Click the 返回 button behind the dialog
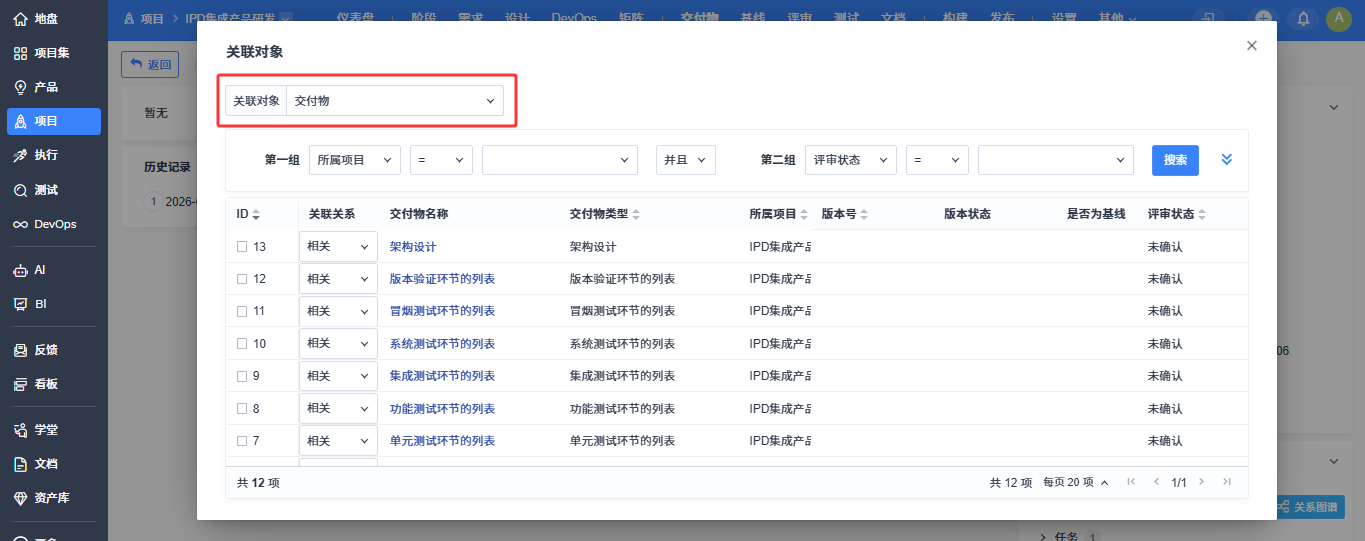The width and height of the screenshot is (1365, 541). point(150,64)
